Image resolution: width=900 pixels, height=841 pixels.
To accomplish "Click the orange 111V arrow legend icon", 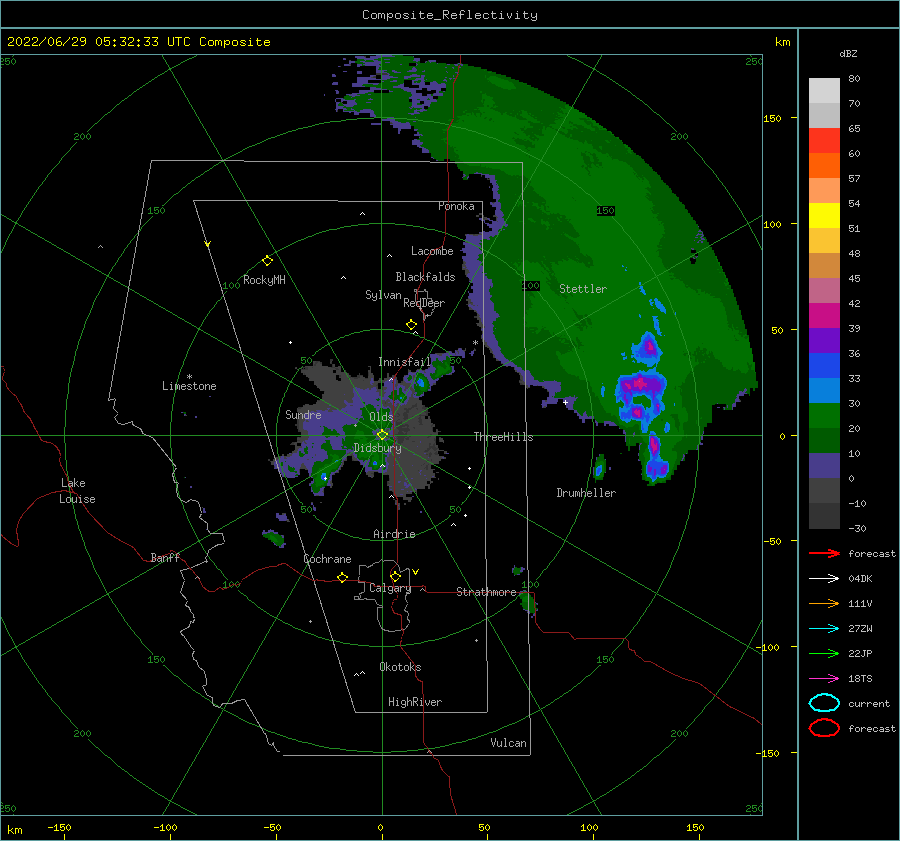I will (x=824, y=603).
